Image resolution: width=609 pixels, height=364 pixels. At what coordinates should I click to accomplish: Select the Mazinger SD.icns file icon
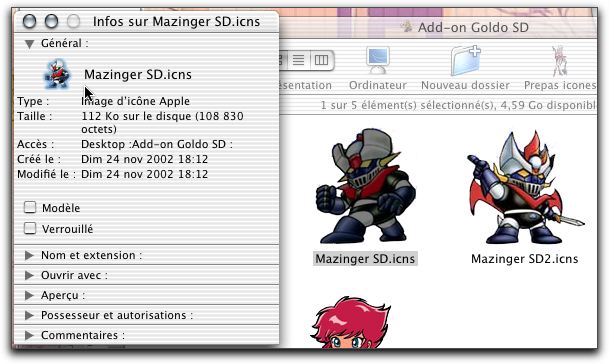click(x=365, y=186)
